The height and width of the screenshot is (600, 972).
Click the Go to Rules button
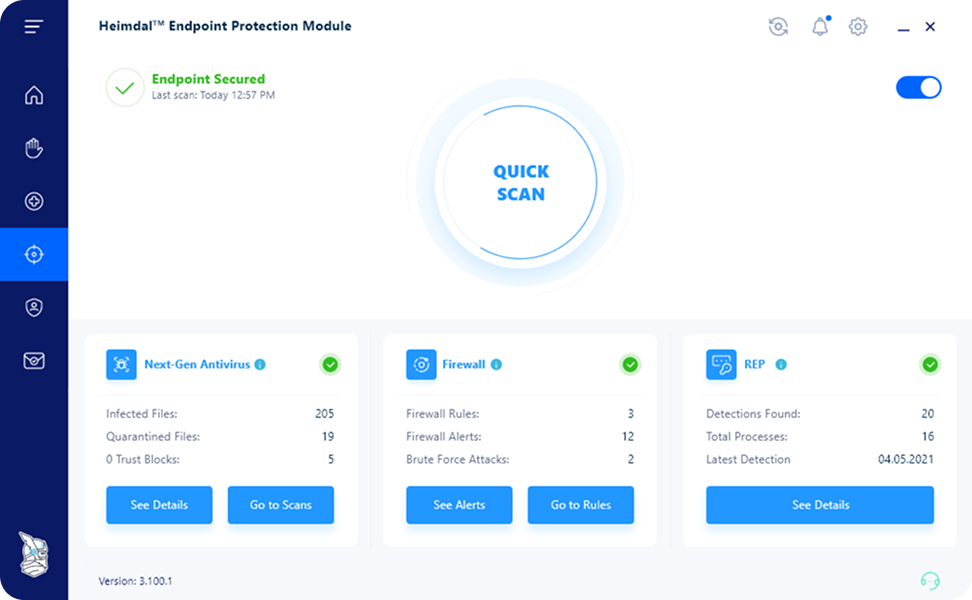coord(581,505)
